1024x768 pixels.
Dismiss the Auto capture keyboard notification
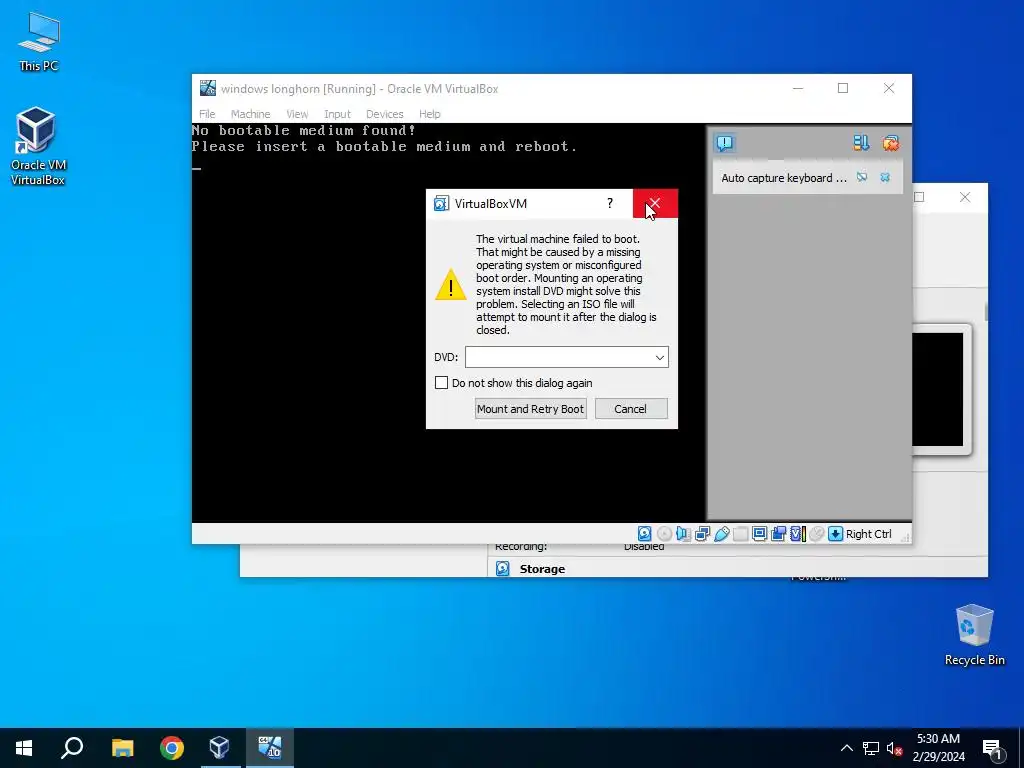[x=885, y=177]
